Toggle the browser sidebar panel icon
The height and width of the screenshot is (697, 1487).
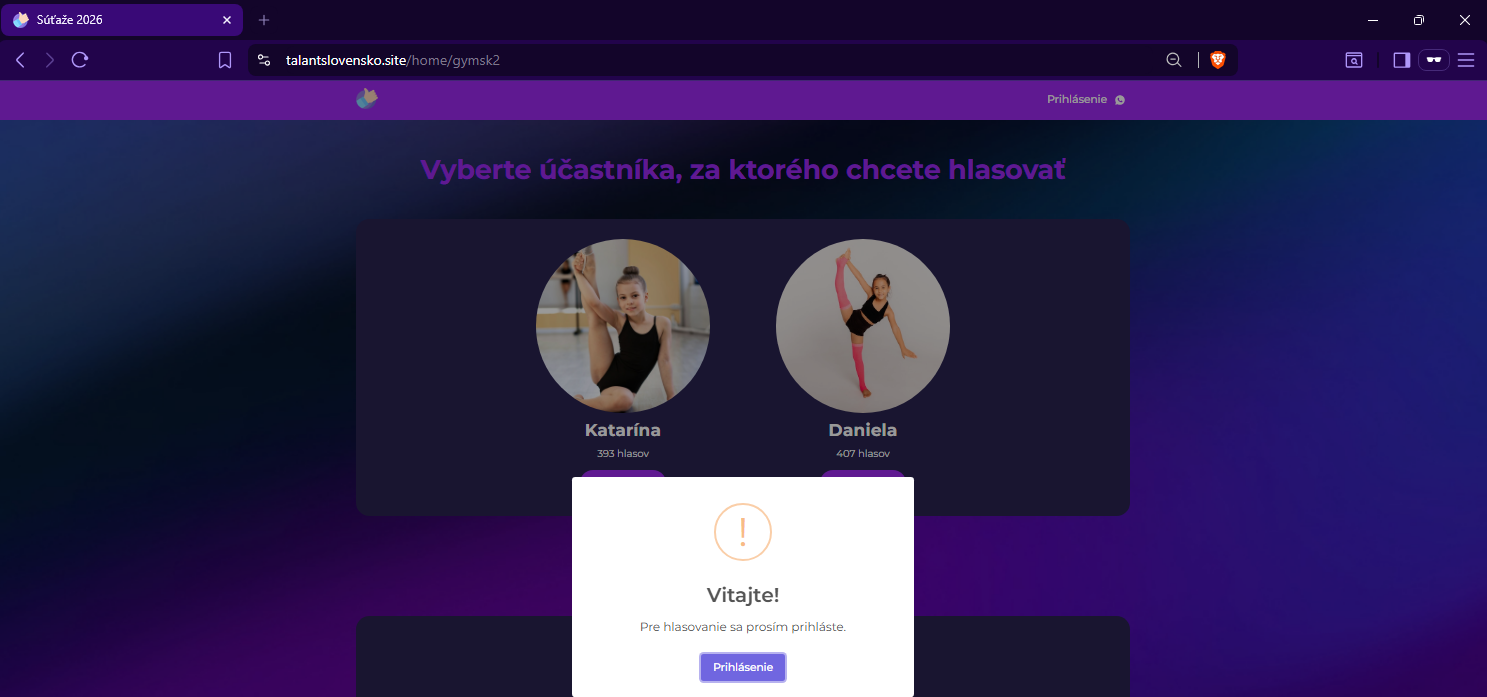[x=1401, y=60]
